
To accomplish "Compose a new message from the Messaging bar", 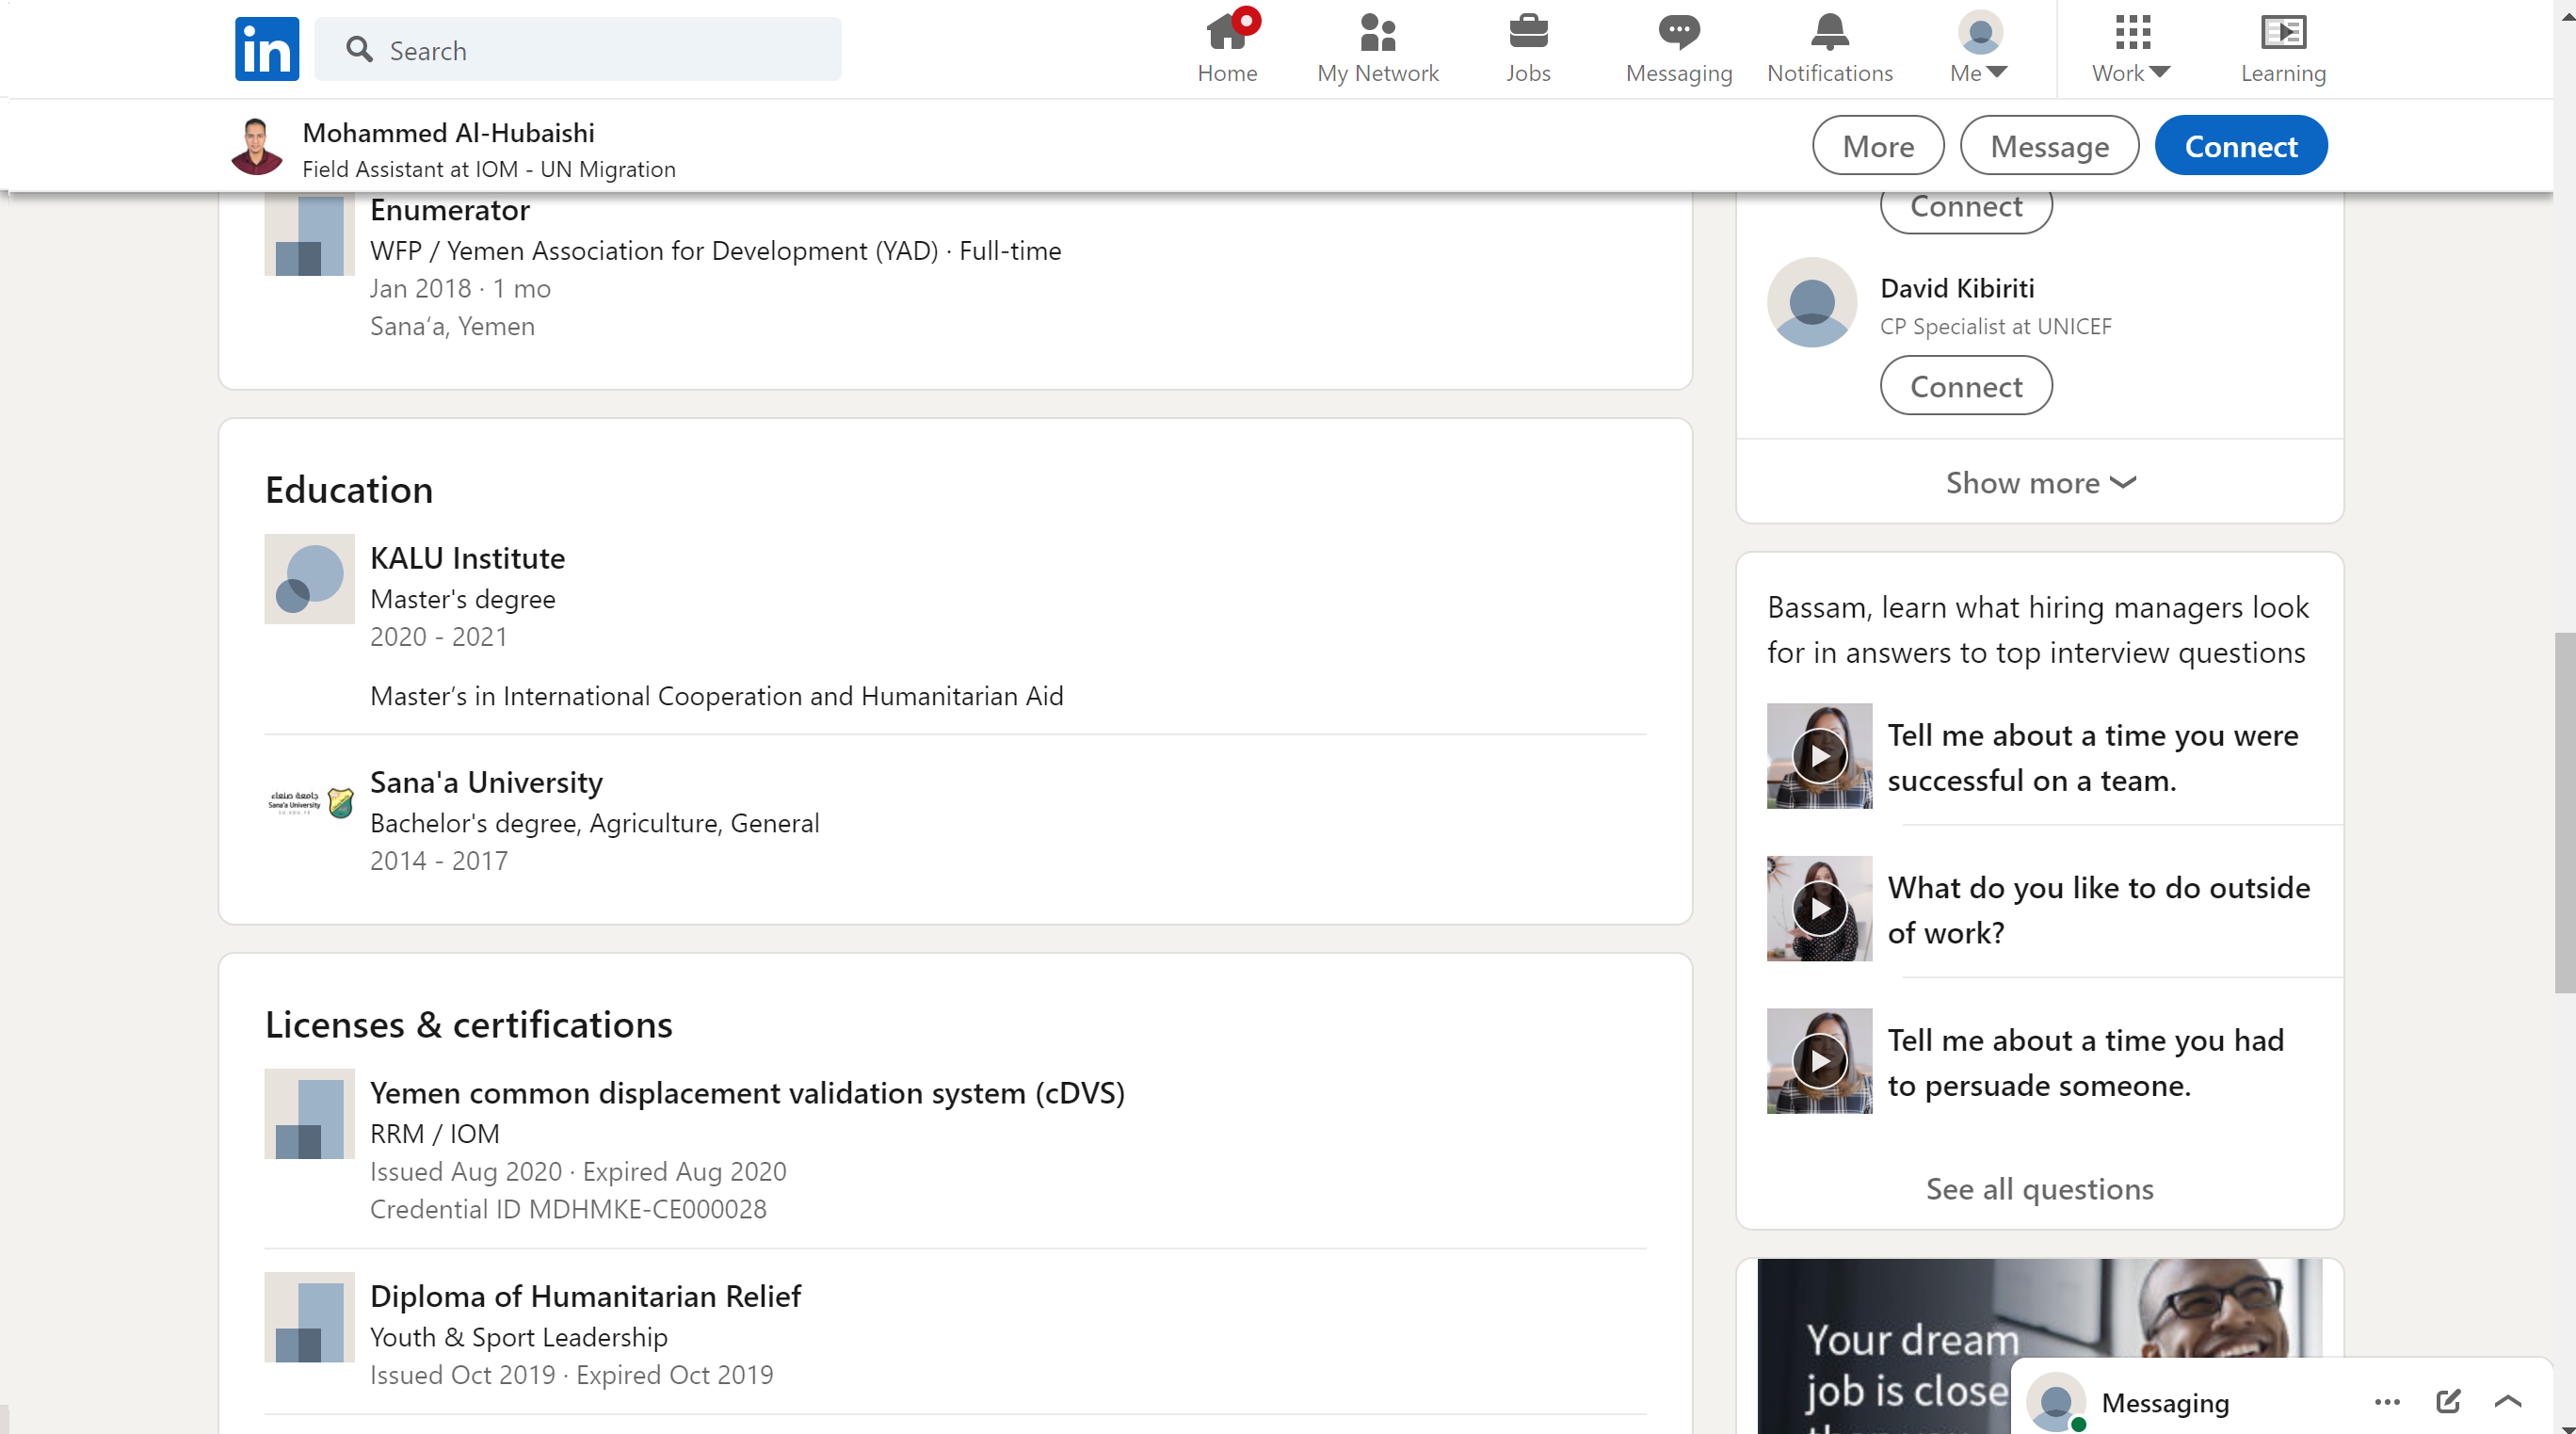I will [x=2447, y=1401].
